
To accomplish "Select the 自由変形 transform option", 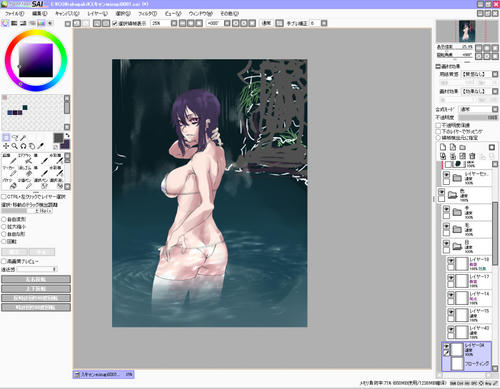I will pyautogui.click(x=4, y=219).
